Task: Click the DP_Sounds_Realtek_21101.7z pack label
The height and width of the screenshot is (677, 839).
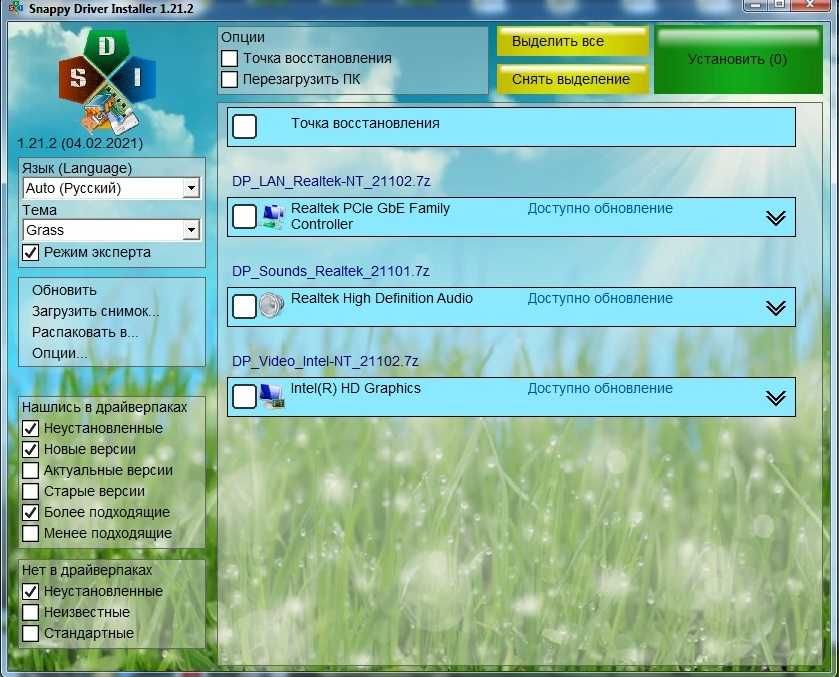Action: (x=331, y=271)
